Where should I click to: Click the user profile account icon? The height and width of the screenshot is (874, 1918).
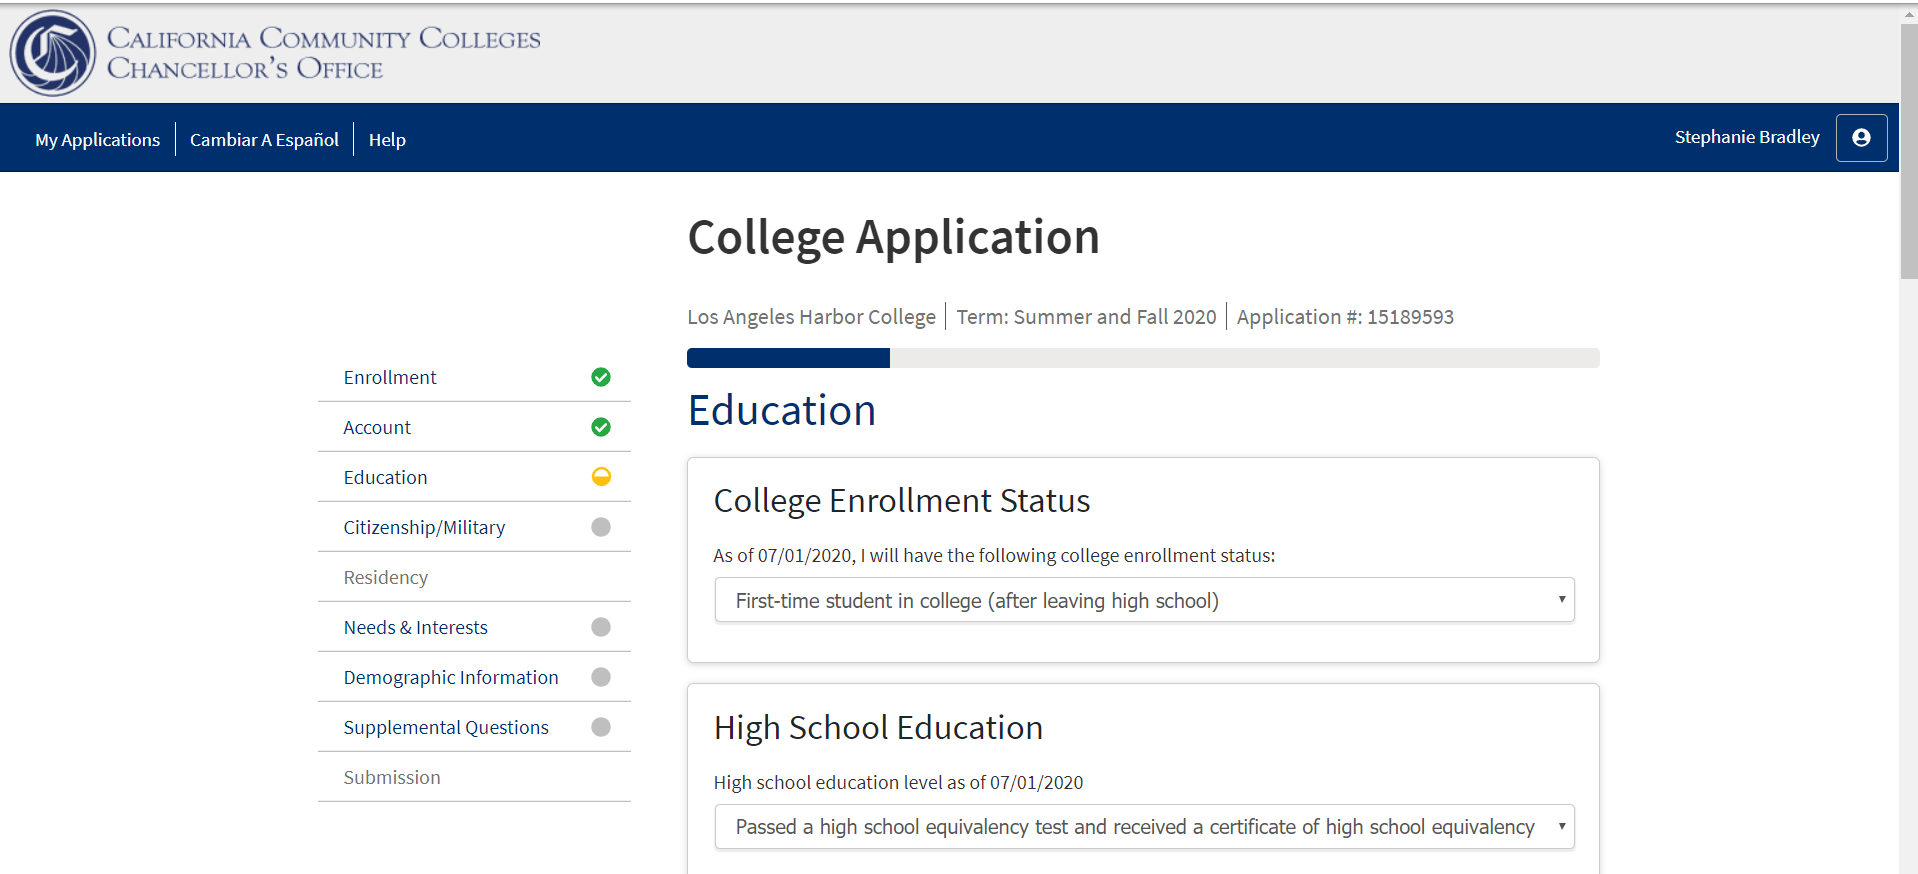click(1861, 138)
